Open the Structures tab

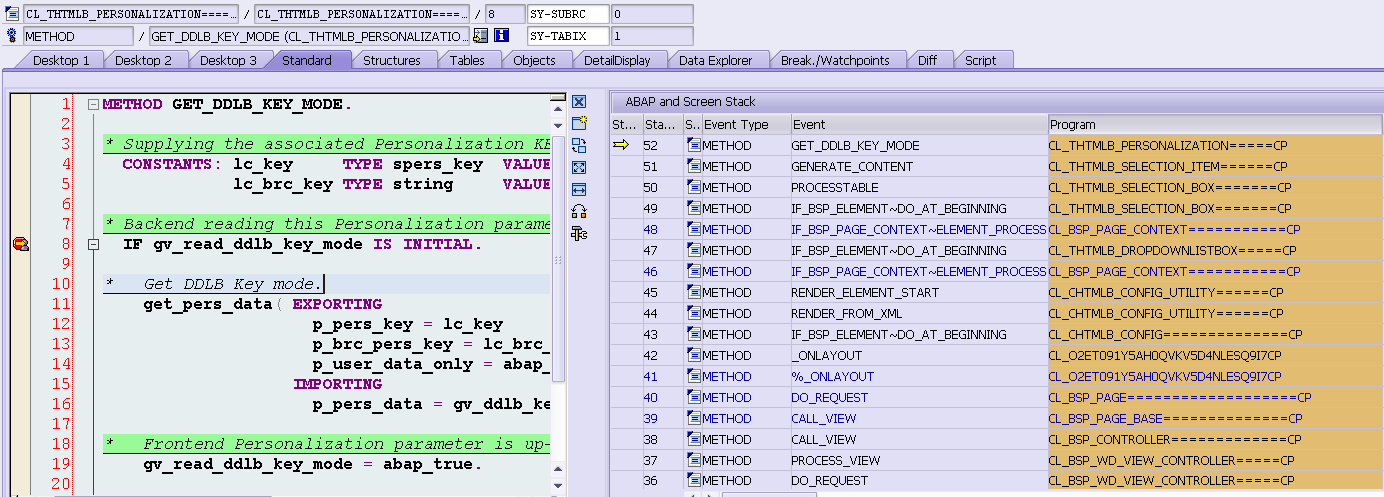392,60
